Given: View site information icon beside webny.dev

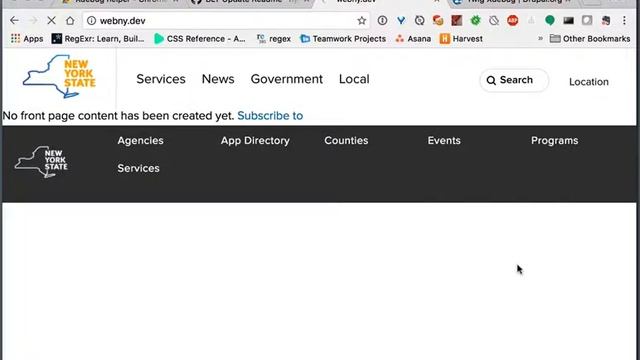Looking at the screenshot, I should 91,20.
